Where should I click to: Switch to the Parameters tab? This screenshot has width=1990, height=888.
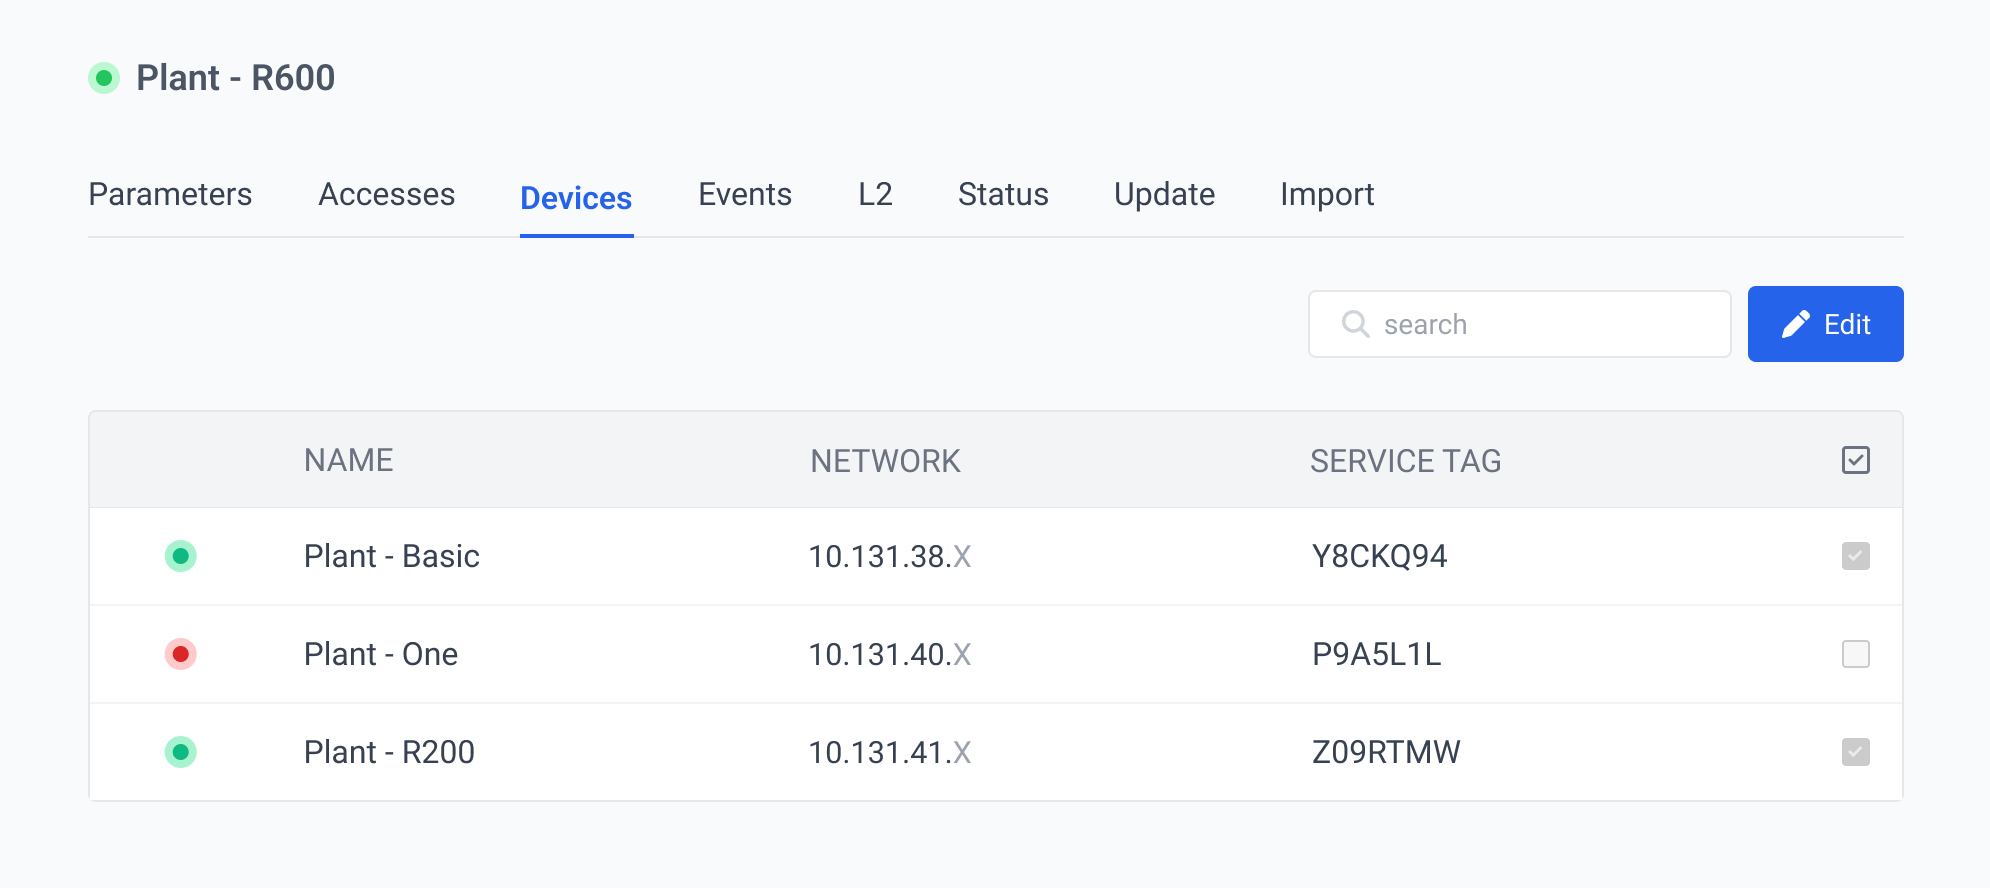170,194
